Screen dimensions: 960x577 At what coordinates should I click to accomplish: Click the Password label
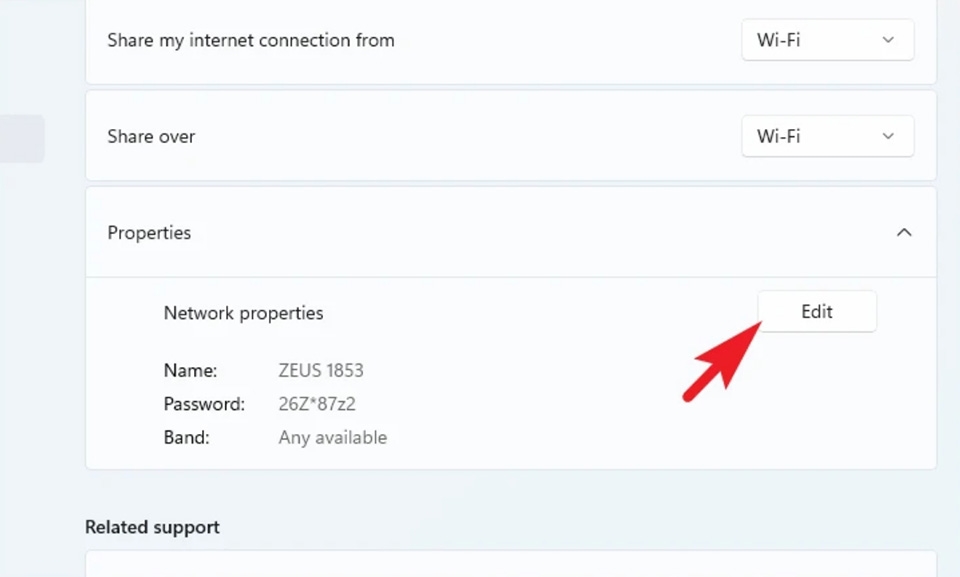pyautogui.click(x=204, y=404)
